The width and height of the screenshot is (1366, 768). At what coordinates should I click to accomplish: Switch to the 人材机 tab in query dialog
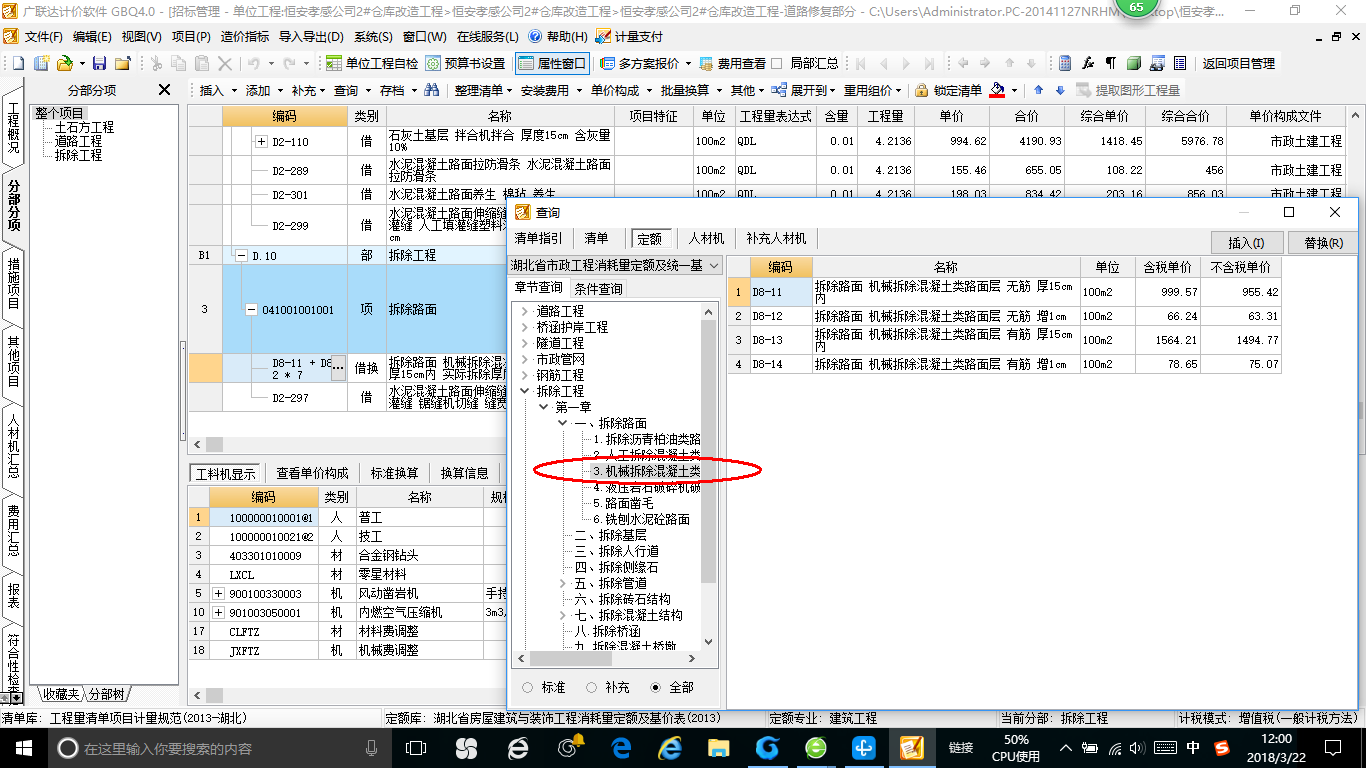point(706,239)
